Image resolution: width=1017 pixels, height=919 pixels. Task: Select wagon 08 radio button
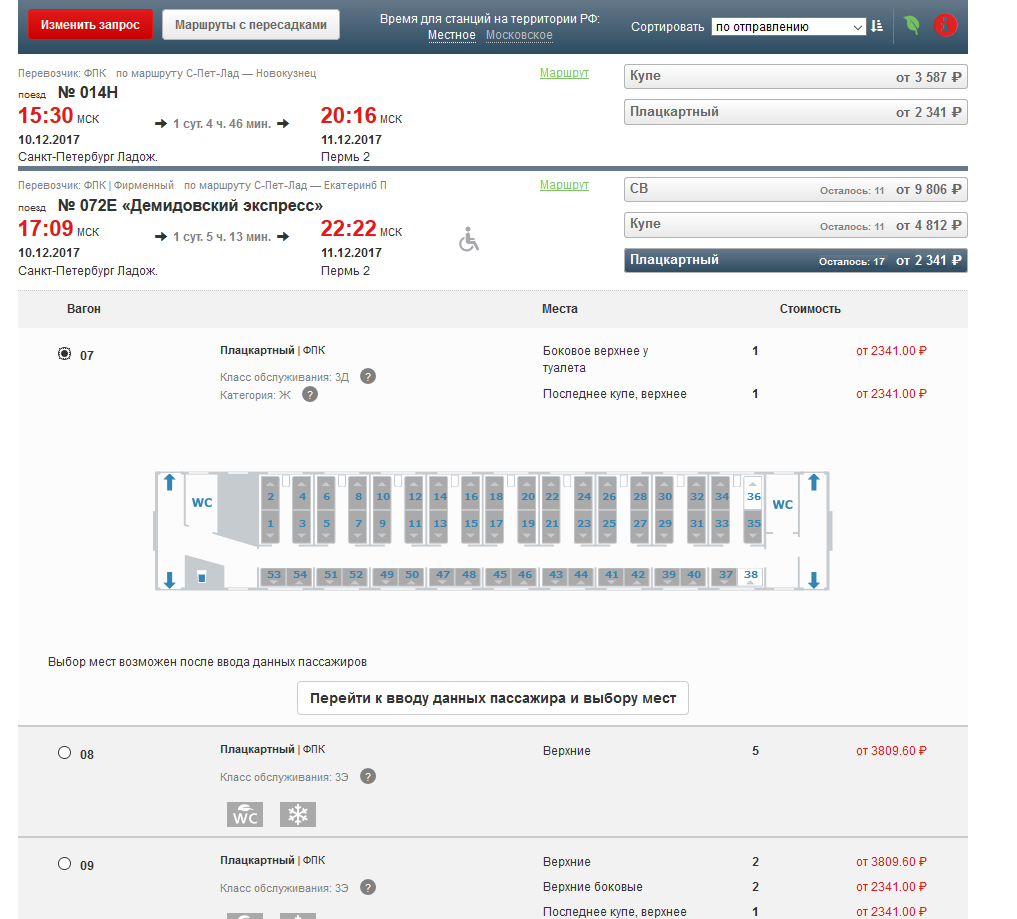[x=65, y=753]
